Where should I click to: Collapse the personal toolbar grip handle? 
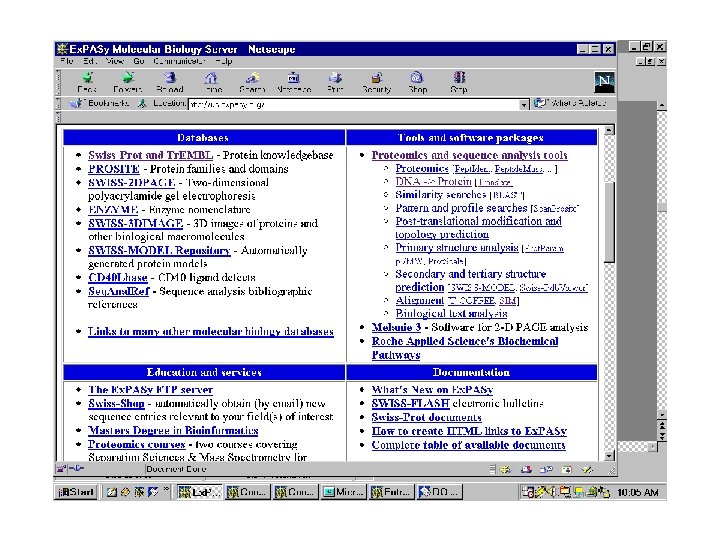(58, 117)
